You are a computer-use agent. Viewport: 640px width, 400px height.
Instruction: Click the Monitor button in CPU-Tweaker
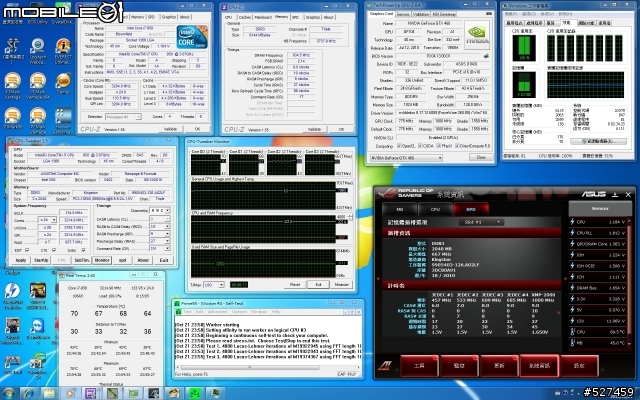point(102,260)
